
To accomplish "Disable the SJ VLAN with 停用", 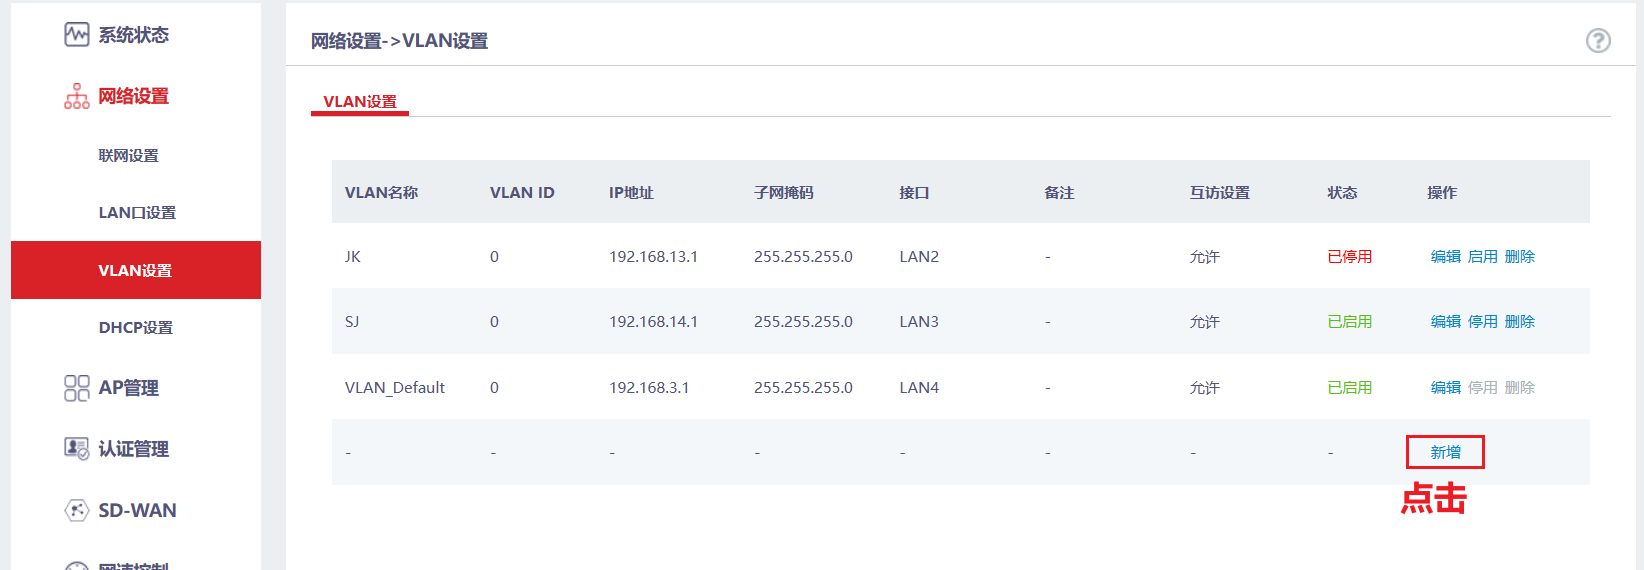I will tap(1482, 322).
